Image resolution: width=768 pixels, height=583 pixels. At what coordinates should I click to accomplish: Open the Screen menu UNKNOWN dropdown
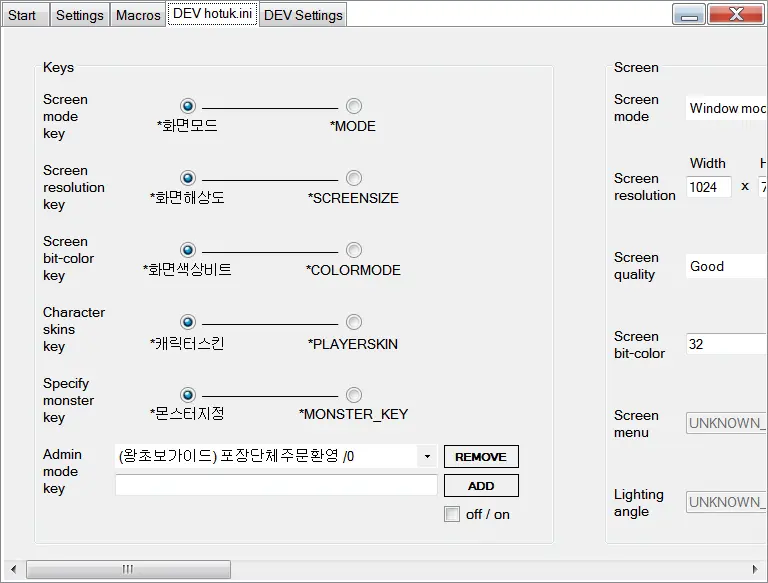[x=726, y=423]
